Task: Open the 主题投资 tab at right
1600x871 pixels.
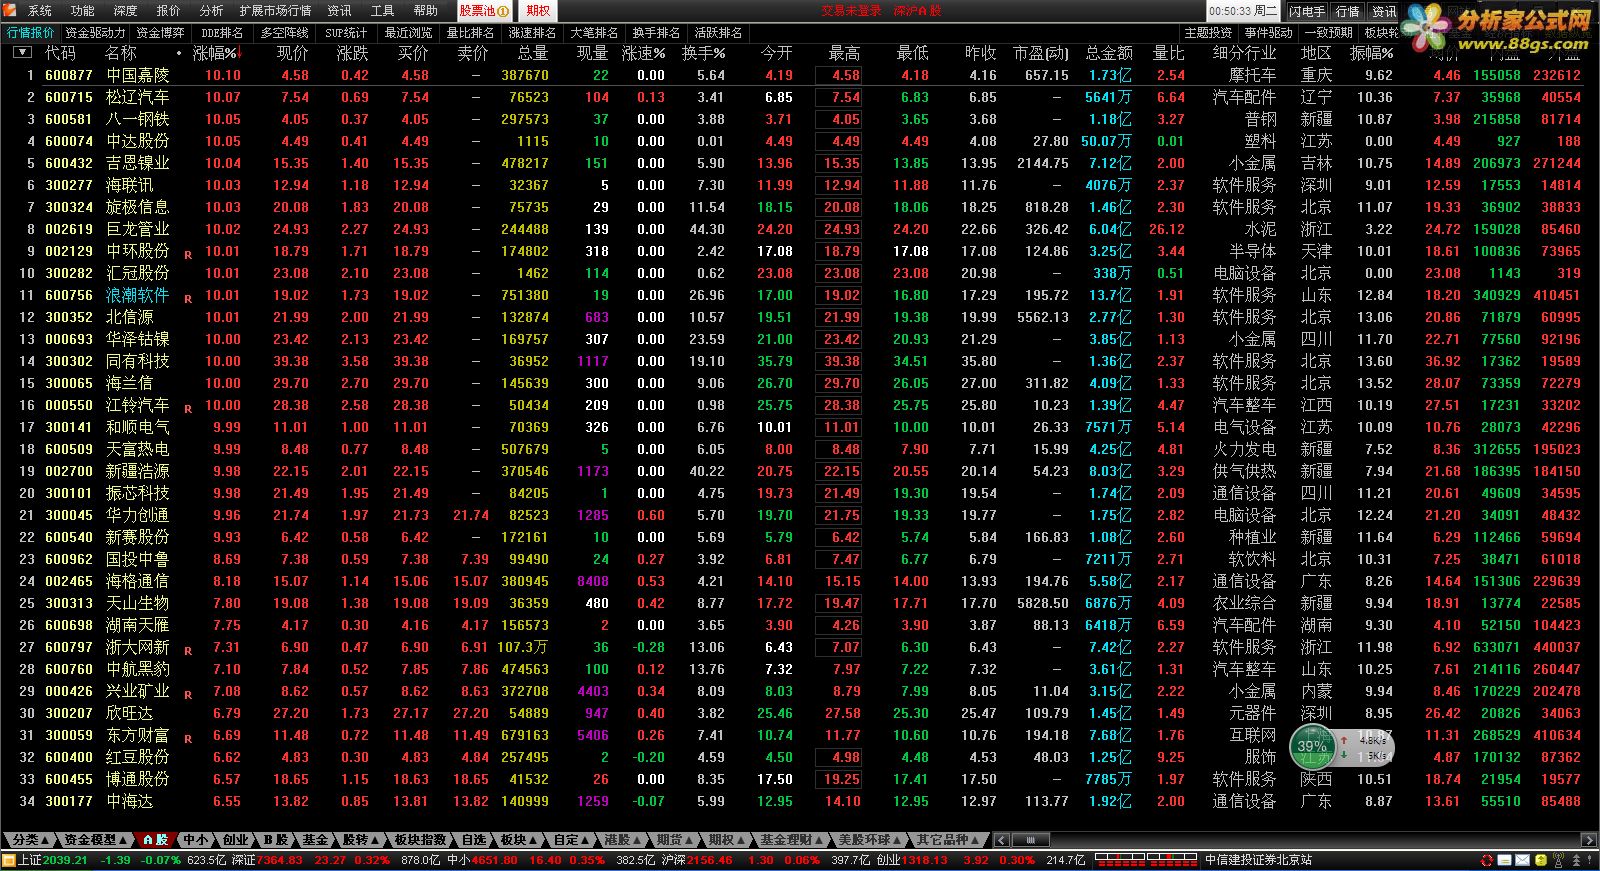Action: 1208,33
